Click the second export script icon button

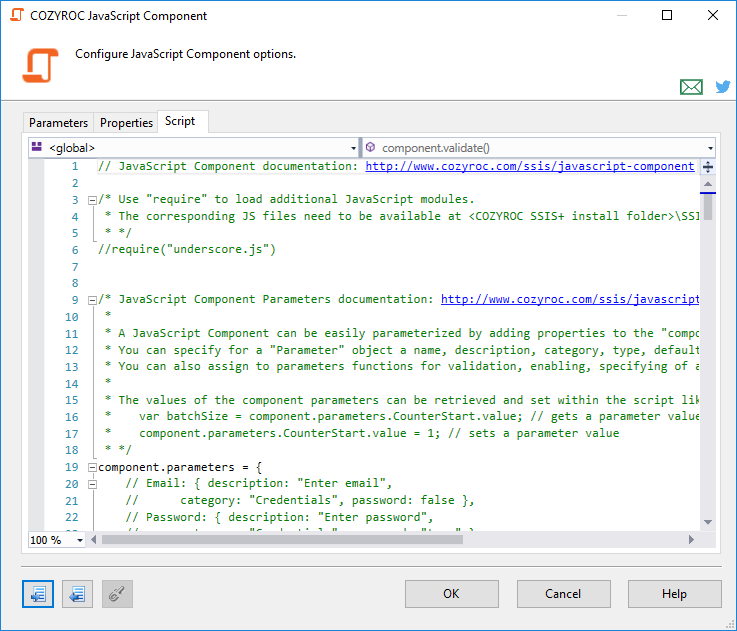[x=78, y=594]
